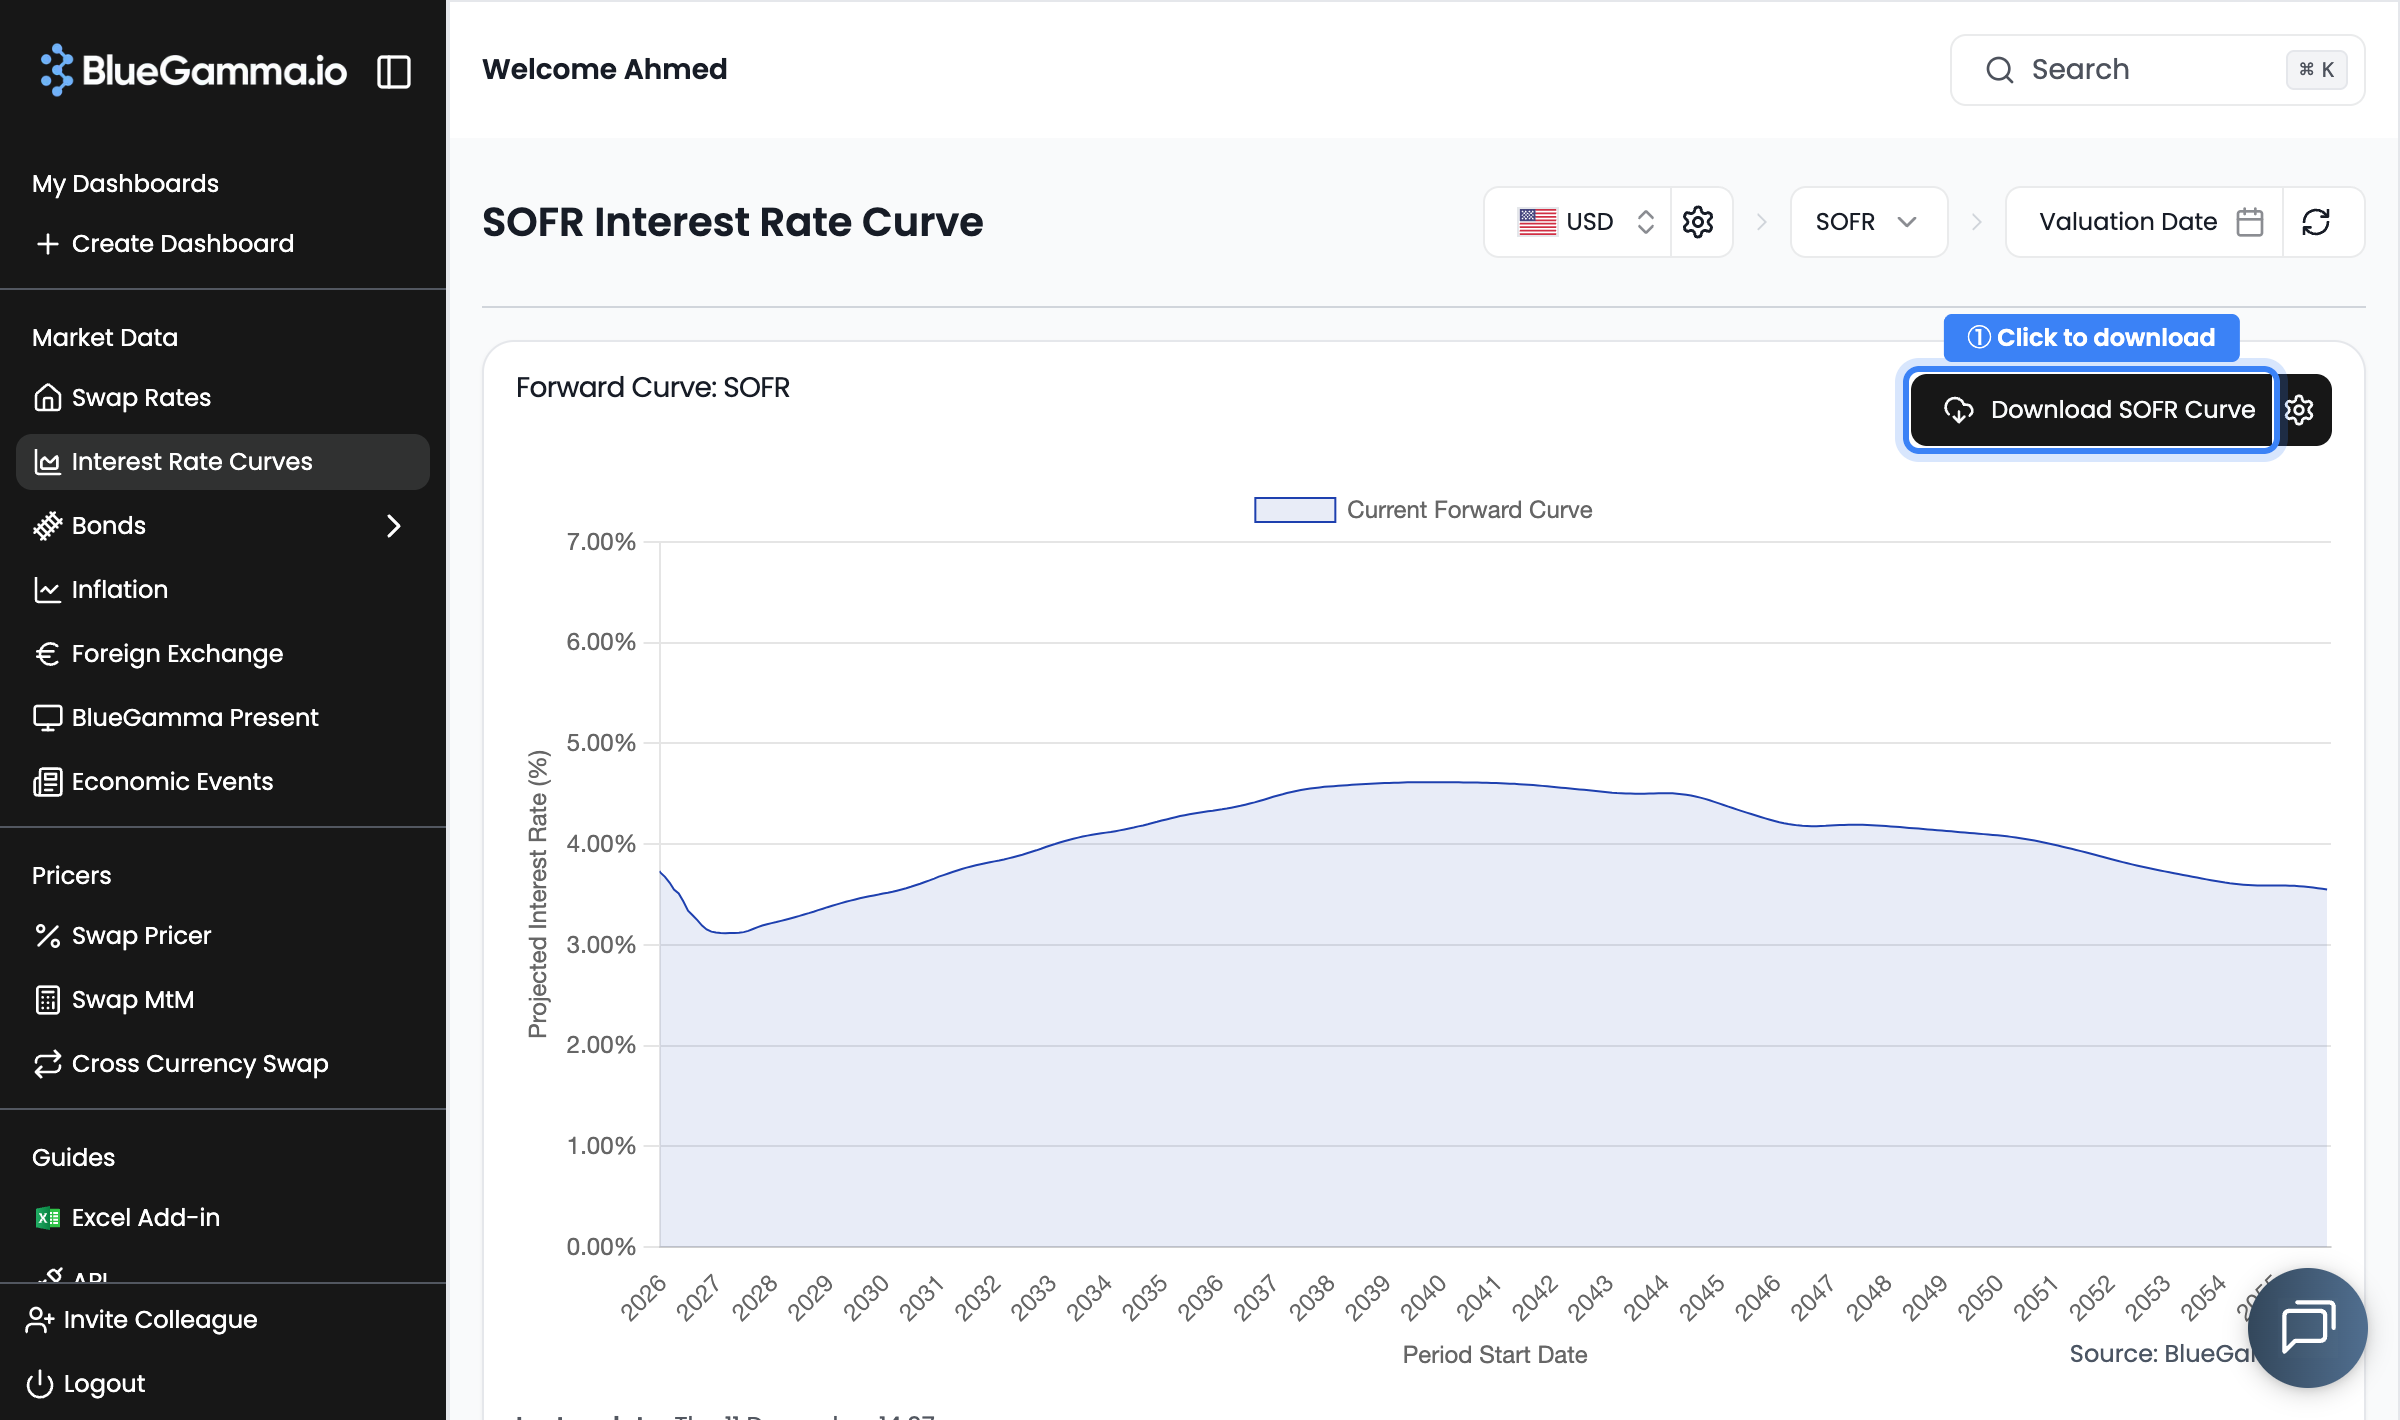The height and width of the screenshot is (1420, 2400).
Task: Open Interest Rate Curves in the sidebar
Action: point(191,461)
